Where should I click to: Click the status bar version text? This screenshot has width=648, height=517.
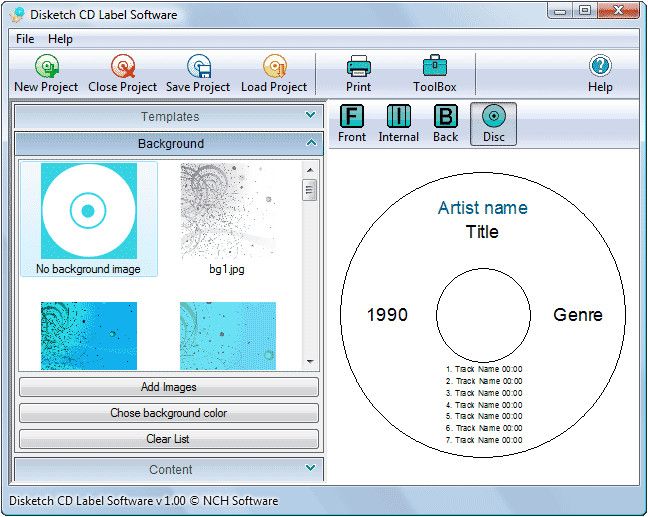(x=143, y=500)
